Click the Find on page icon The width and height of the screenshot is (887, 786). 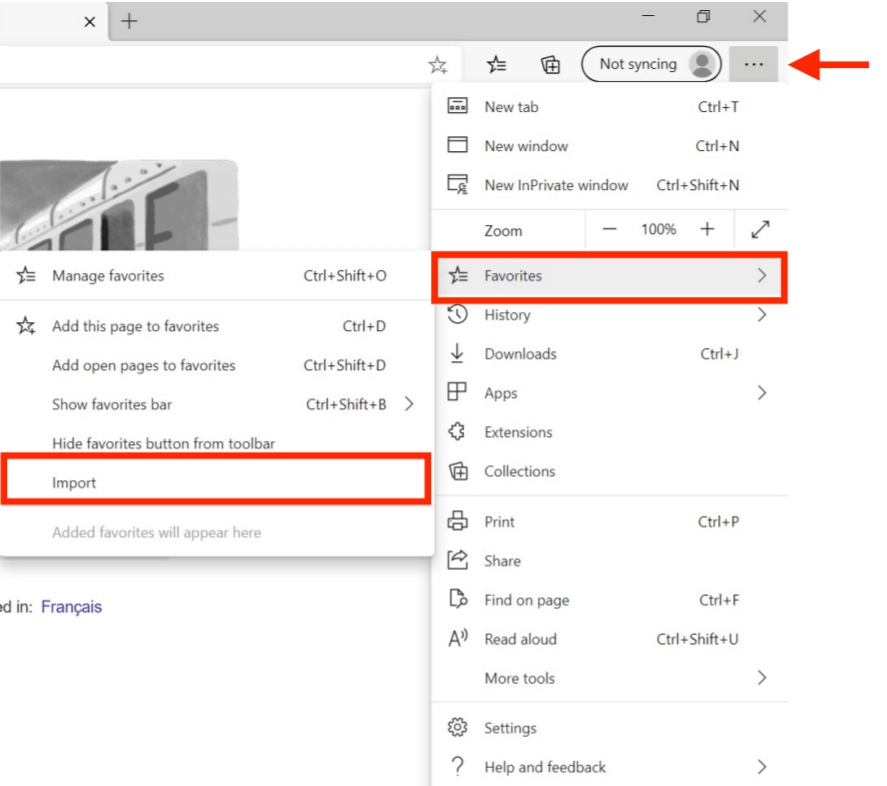[458, 599]
